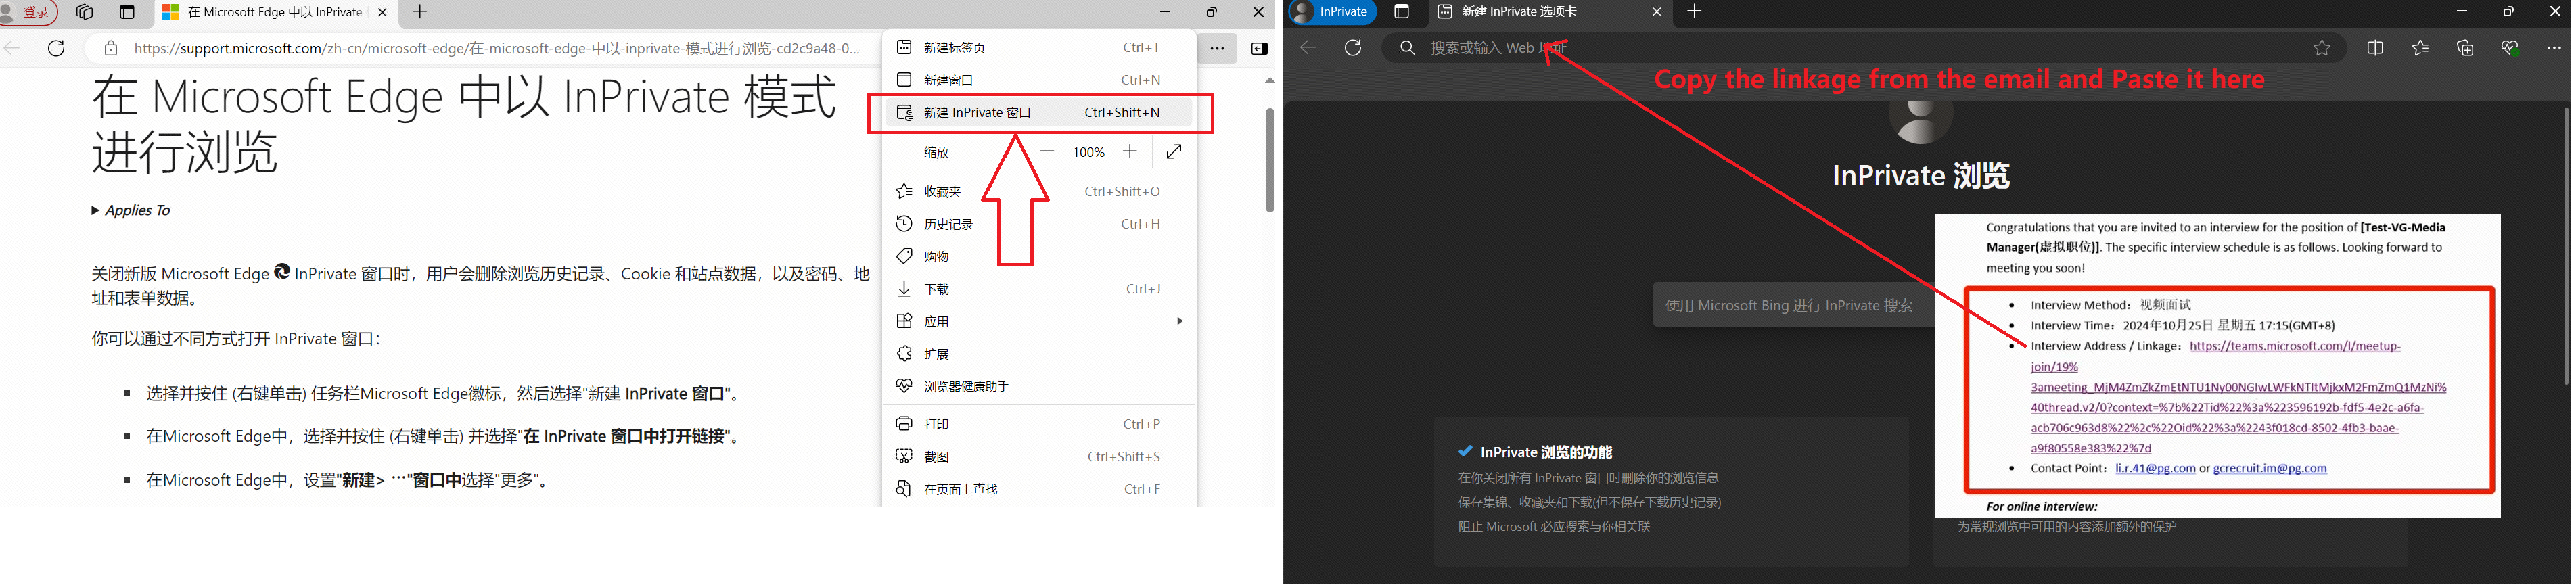Screen dimensions: 2576x587
Task: Click the search magnifier icon in the InPrivate address bar
Action: point(1407,48)
